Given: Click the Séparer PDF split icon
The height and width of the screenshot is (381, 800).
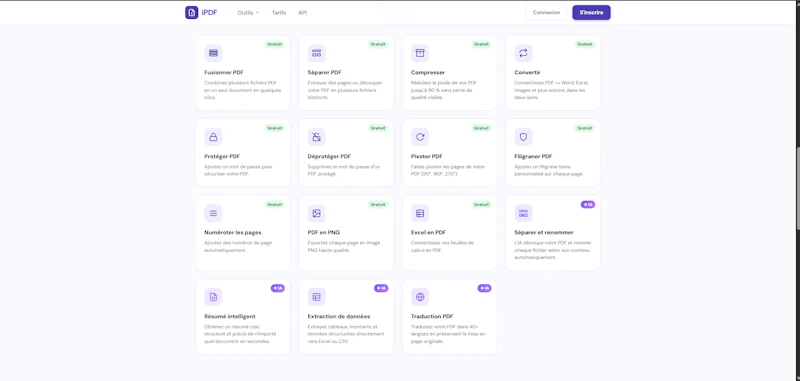Looking at the screenshot, I should click(x=317, y=53).
